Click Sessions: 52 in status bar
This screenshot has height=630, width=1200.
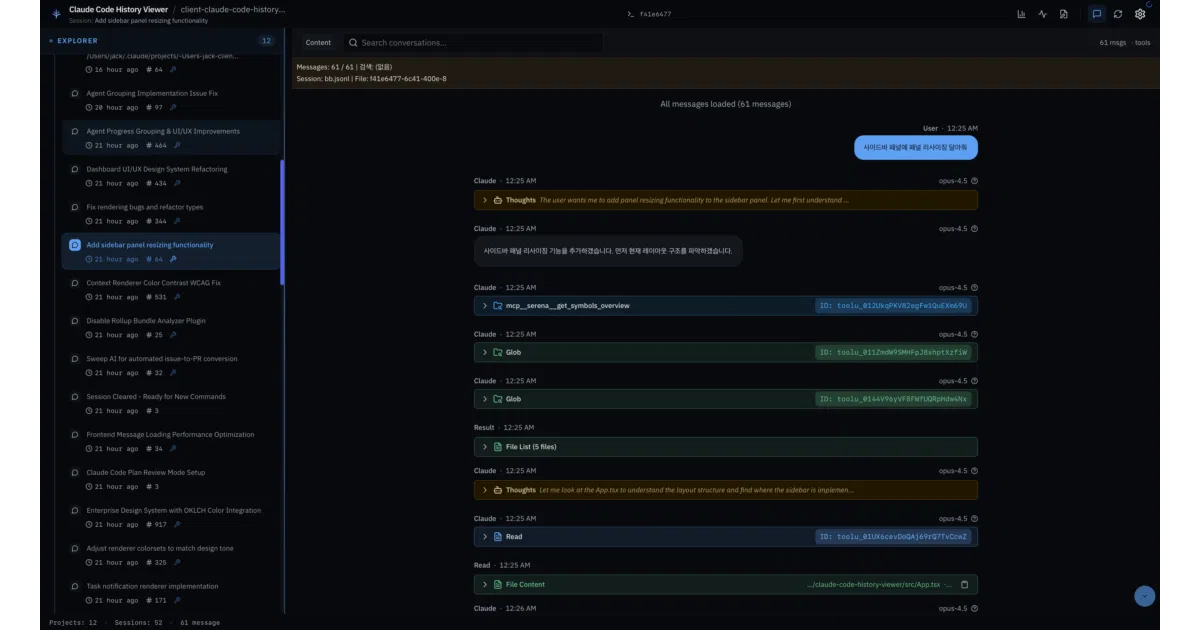point(140,622)
